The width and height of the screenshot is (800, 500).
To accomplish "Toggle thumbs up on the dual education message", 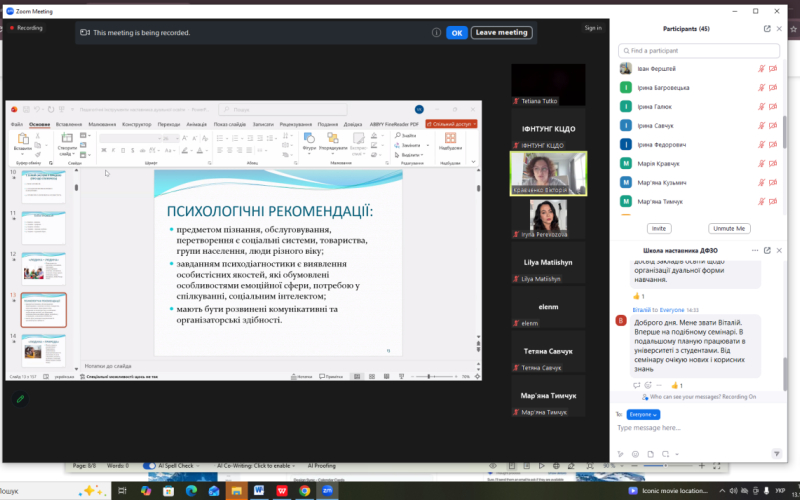I will tap(639, 296).
